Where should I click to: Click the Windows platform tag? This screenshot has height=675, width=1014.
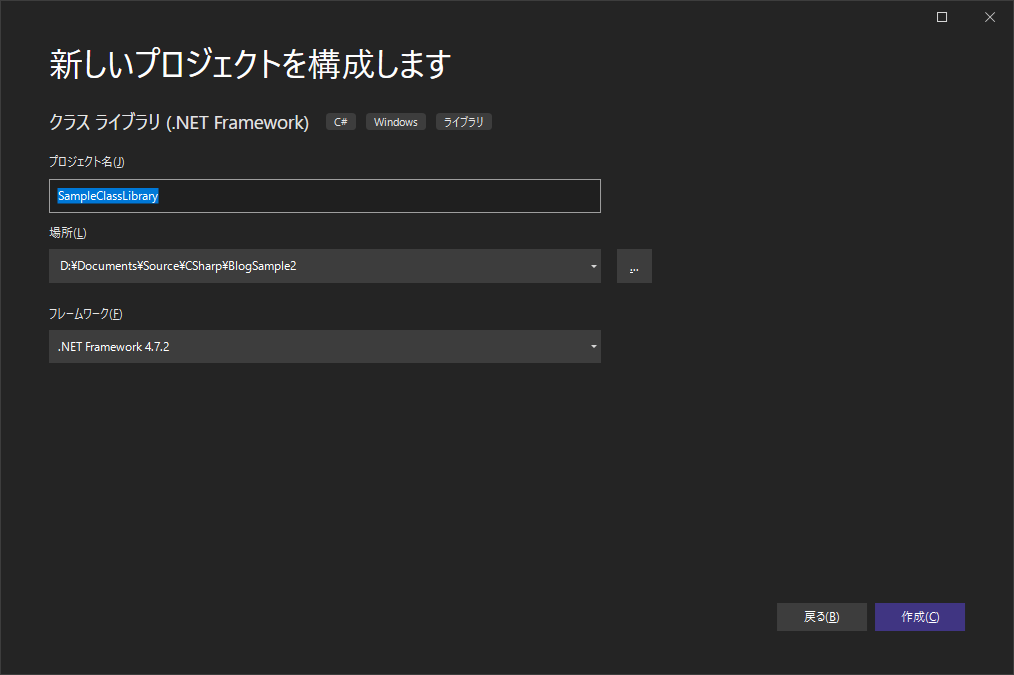(396, 122)
